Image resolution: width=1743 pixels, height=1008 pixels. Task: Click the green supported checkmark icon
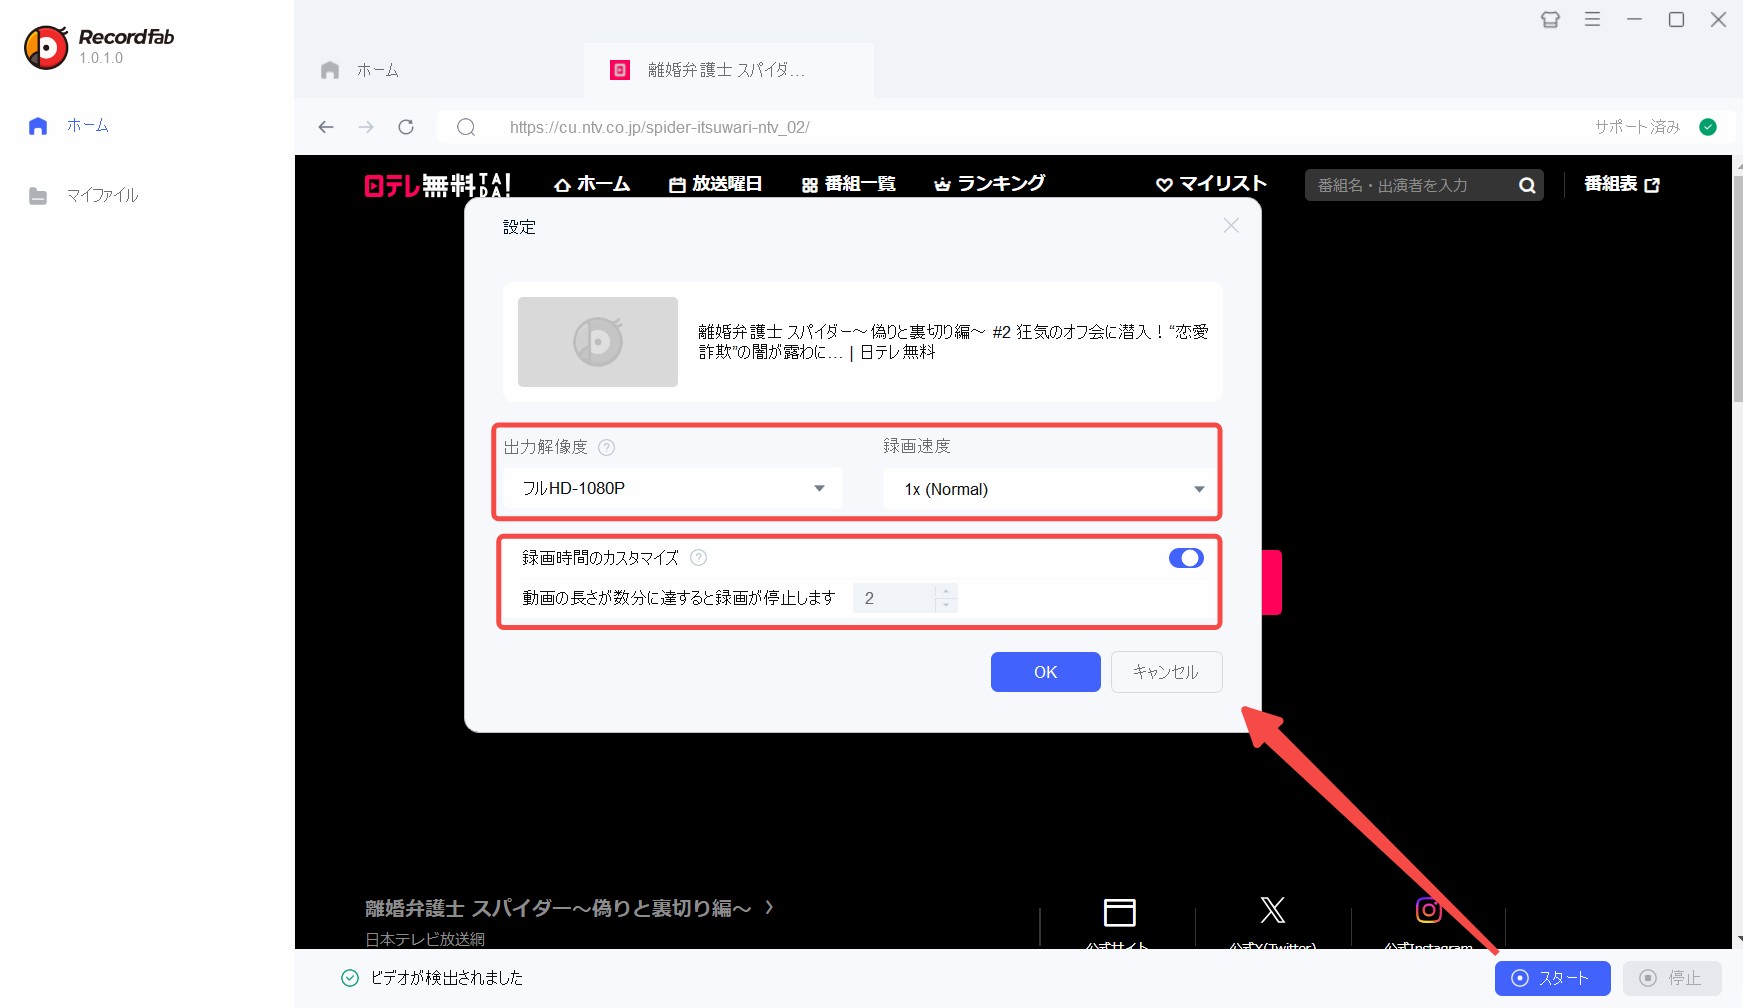click(1708, 127)
